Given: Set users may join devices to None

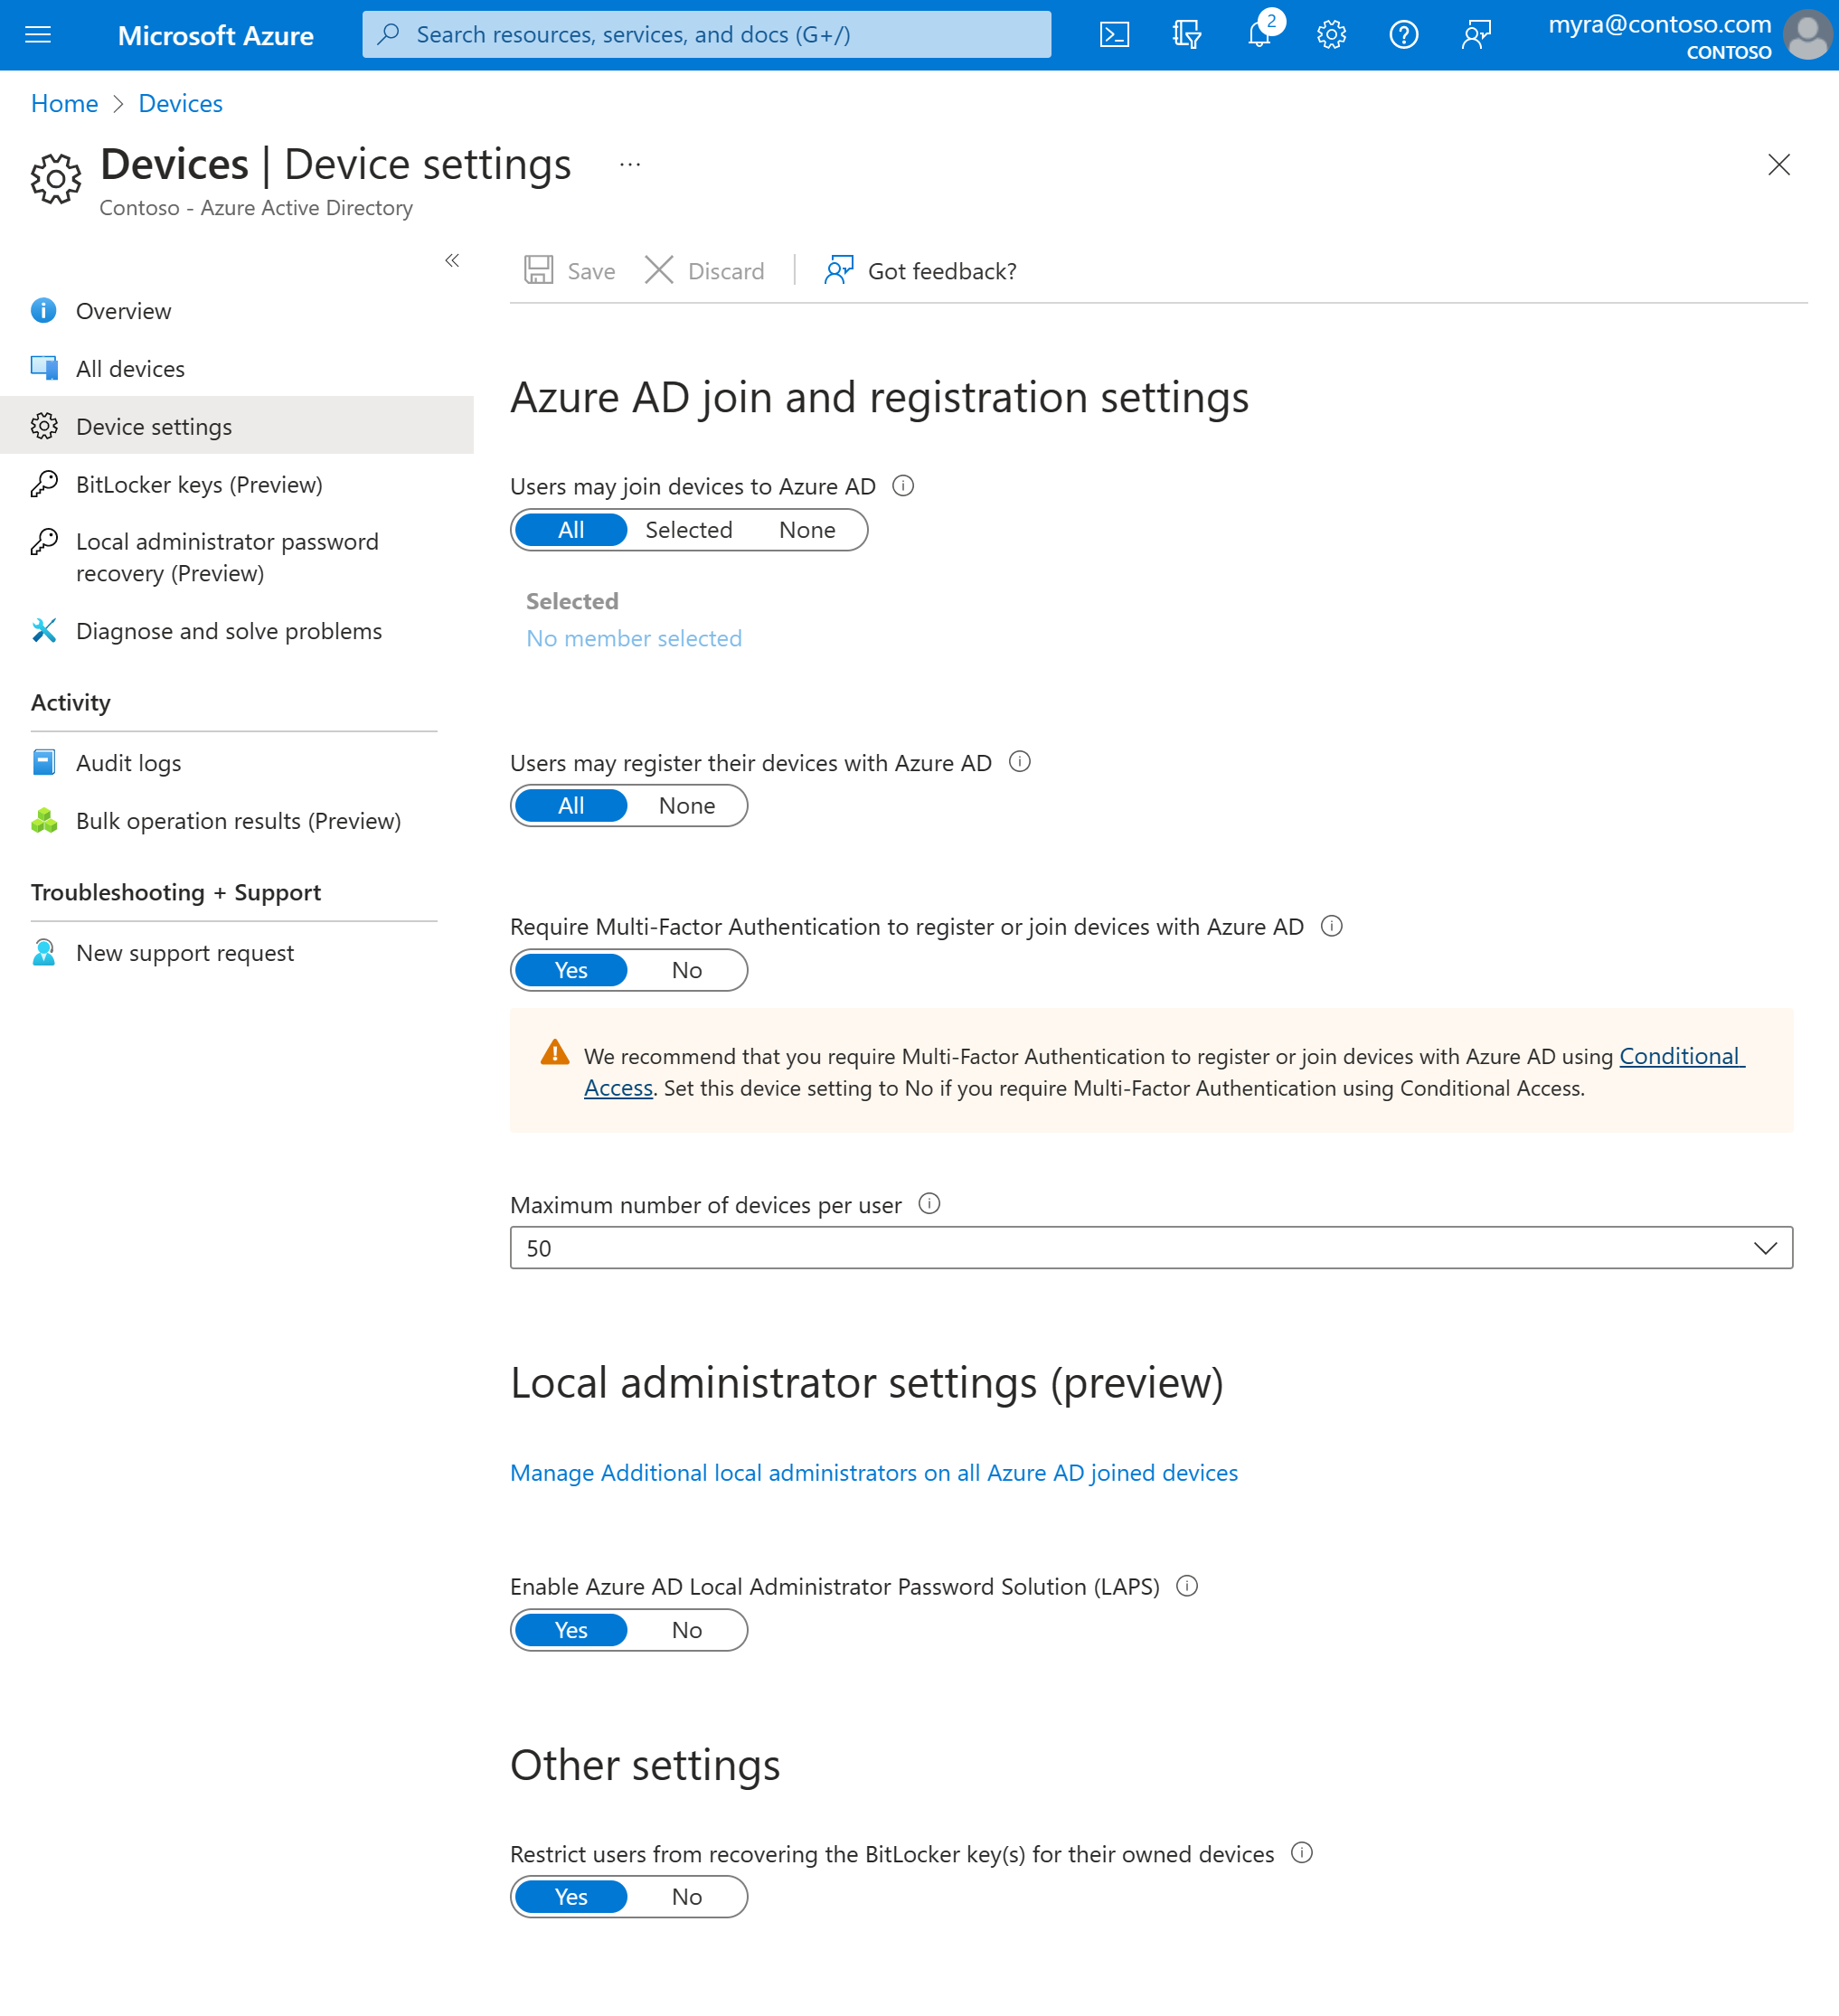Looking at the screenshot, I should pos(807,530).
